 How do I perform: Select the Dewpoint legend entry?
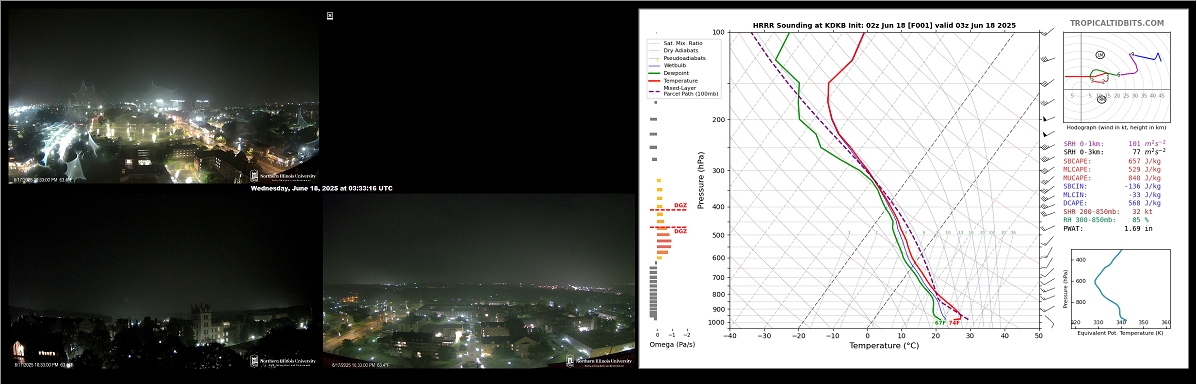670,73
